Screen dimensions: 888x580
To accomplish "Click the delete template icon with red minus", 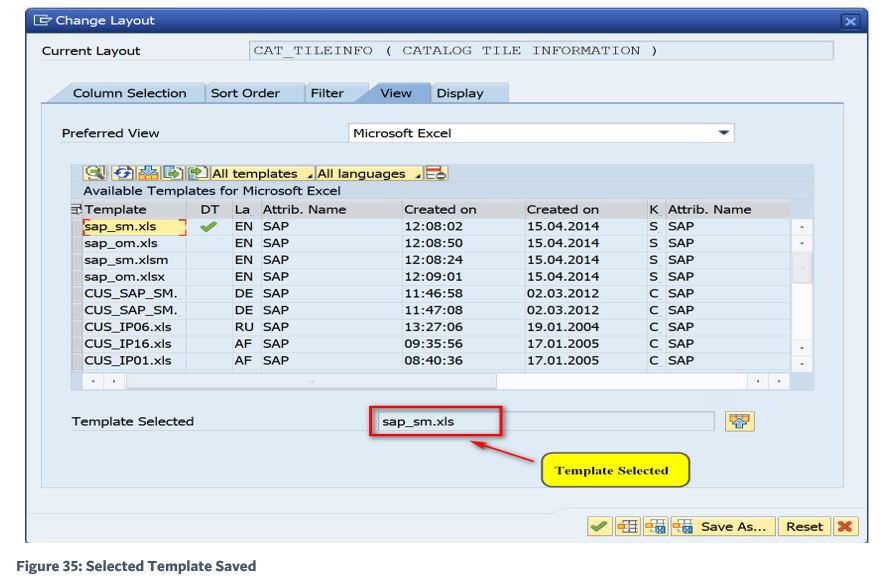I will pyautogui.click(x=436, y=173).
